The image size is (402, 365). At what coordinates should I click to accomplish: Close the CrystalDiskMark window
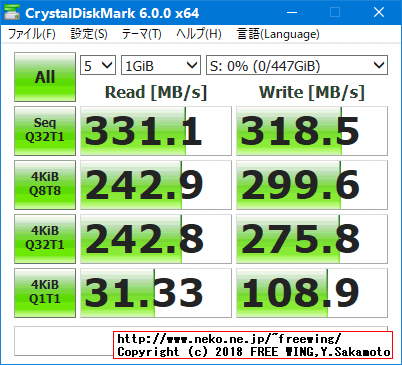pos(379,13)
